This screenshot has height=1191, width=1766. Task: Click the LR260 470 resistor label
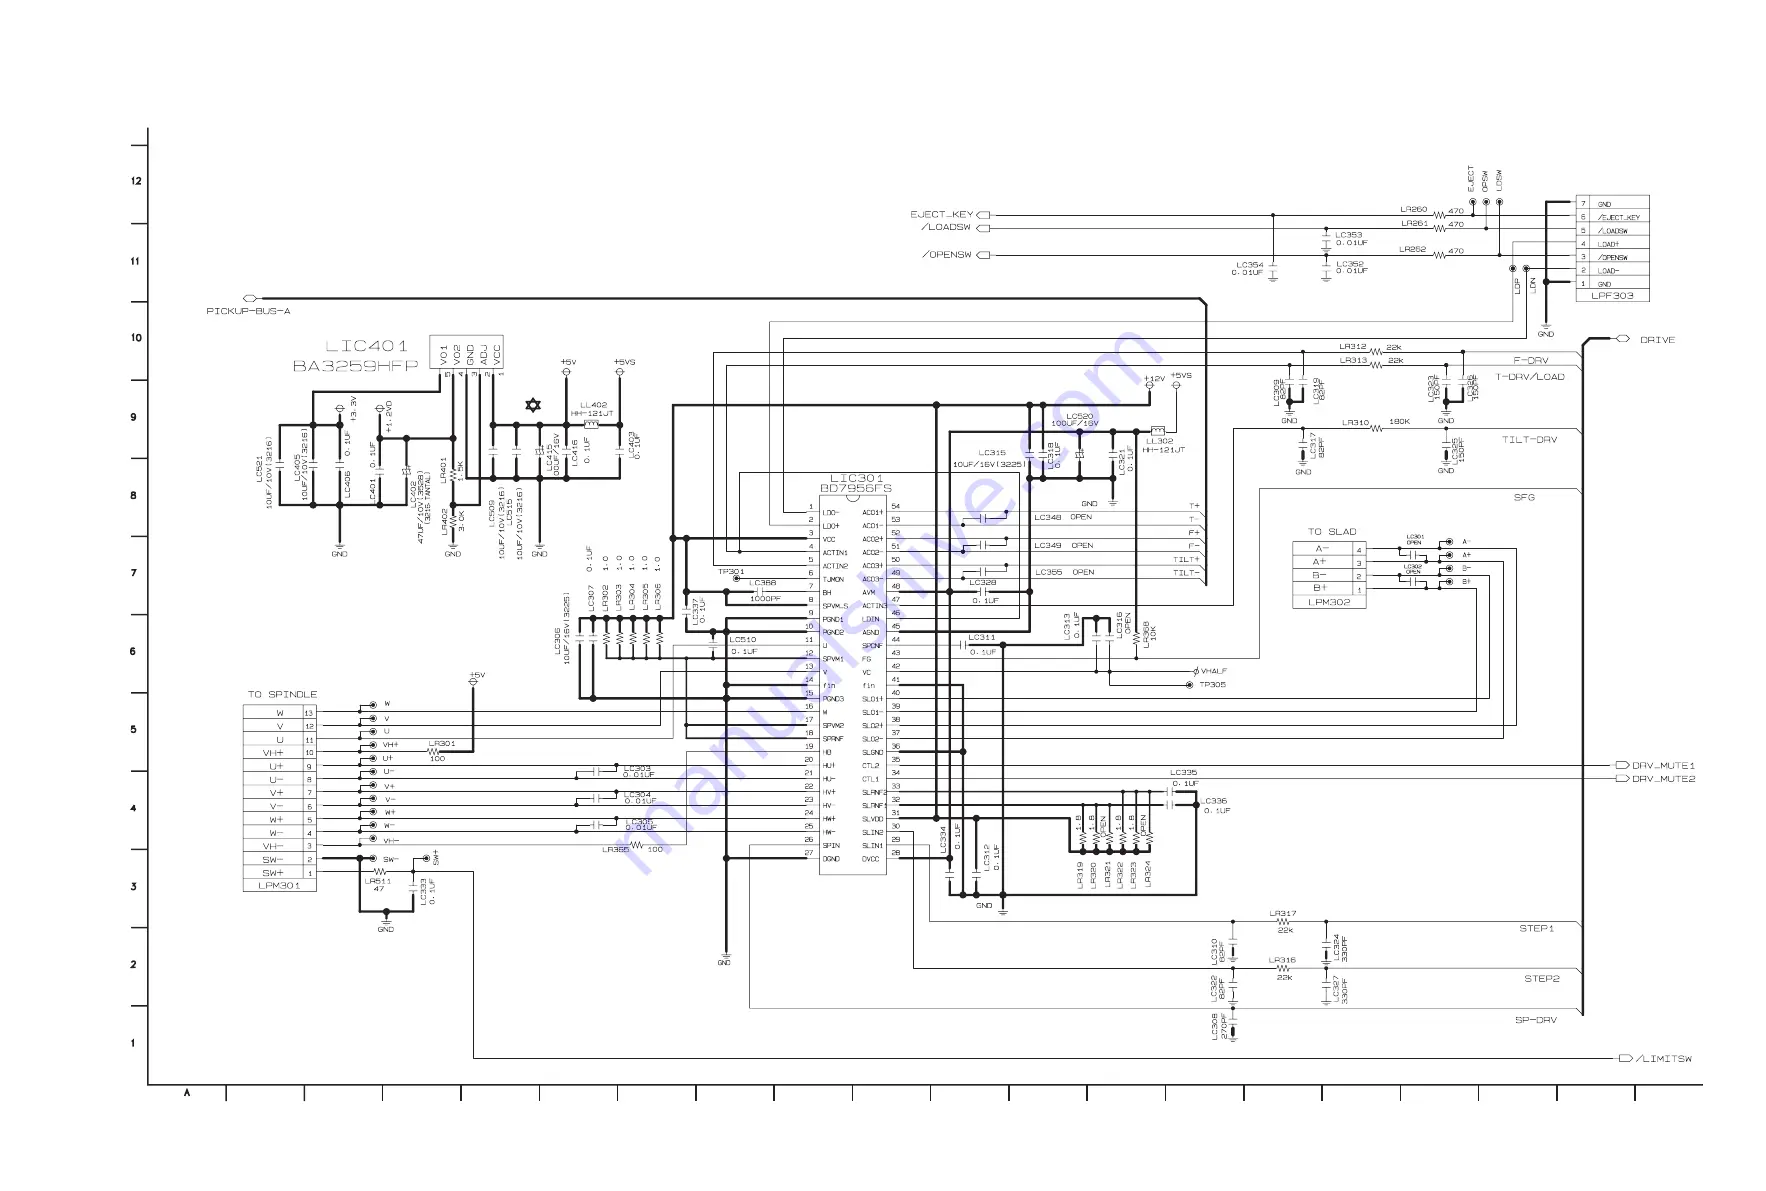(x=1432, y=211)
